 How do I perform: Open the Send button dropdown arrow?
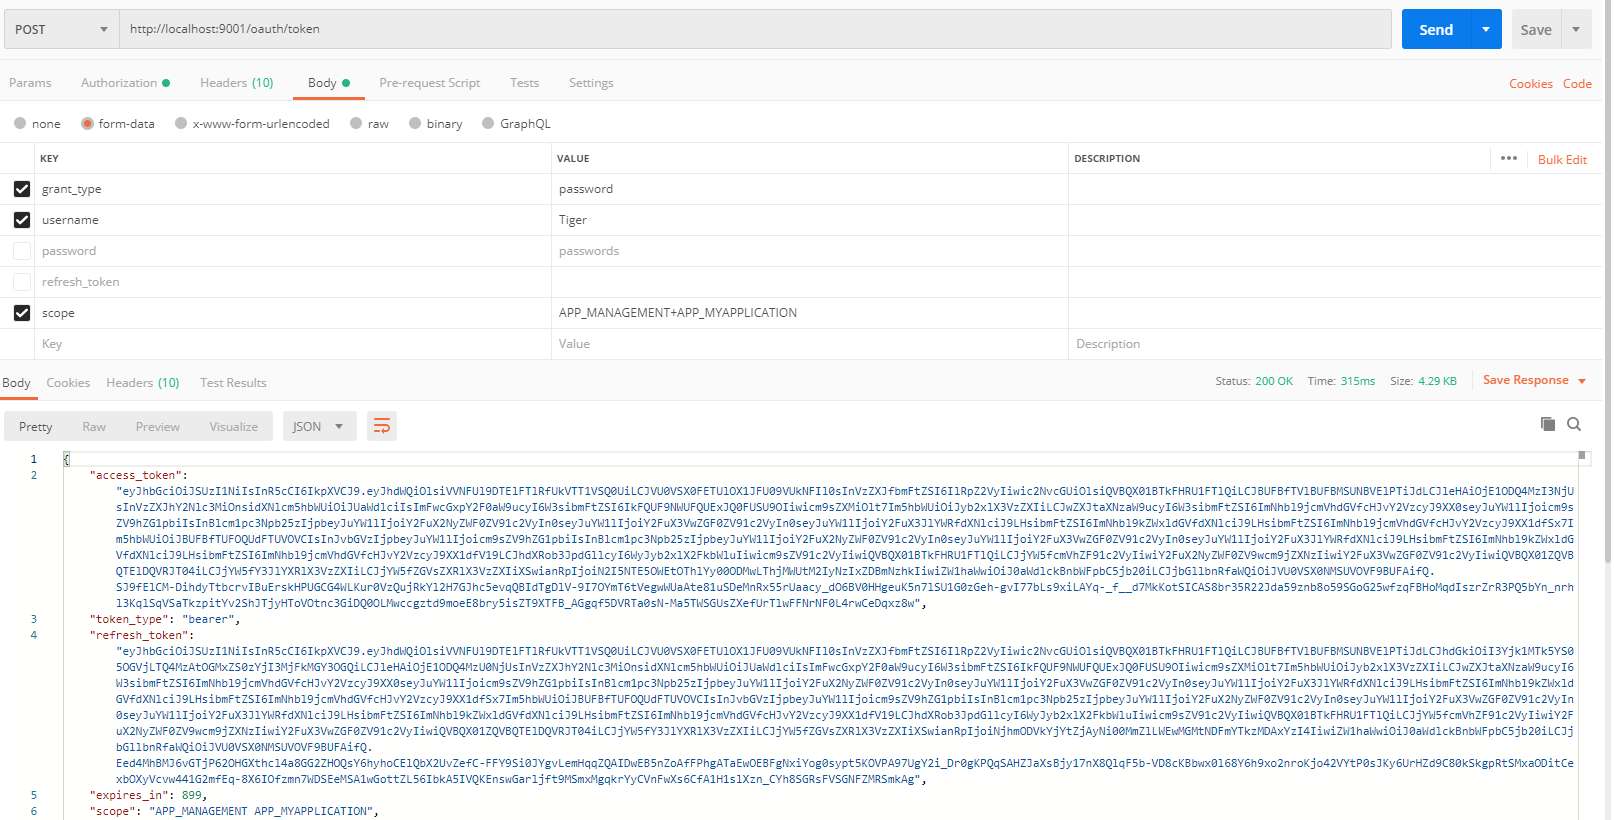tap(1486, 29)
